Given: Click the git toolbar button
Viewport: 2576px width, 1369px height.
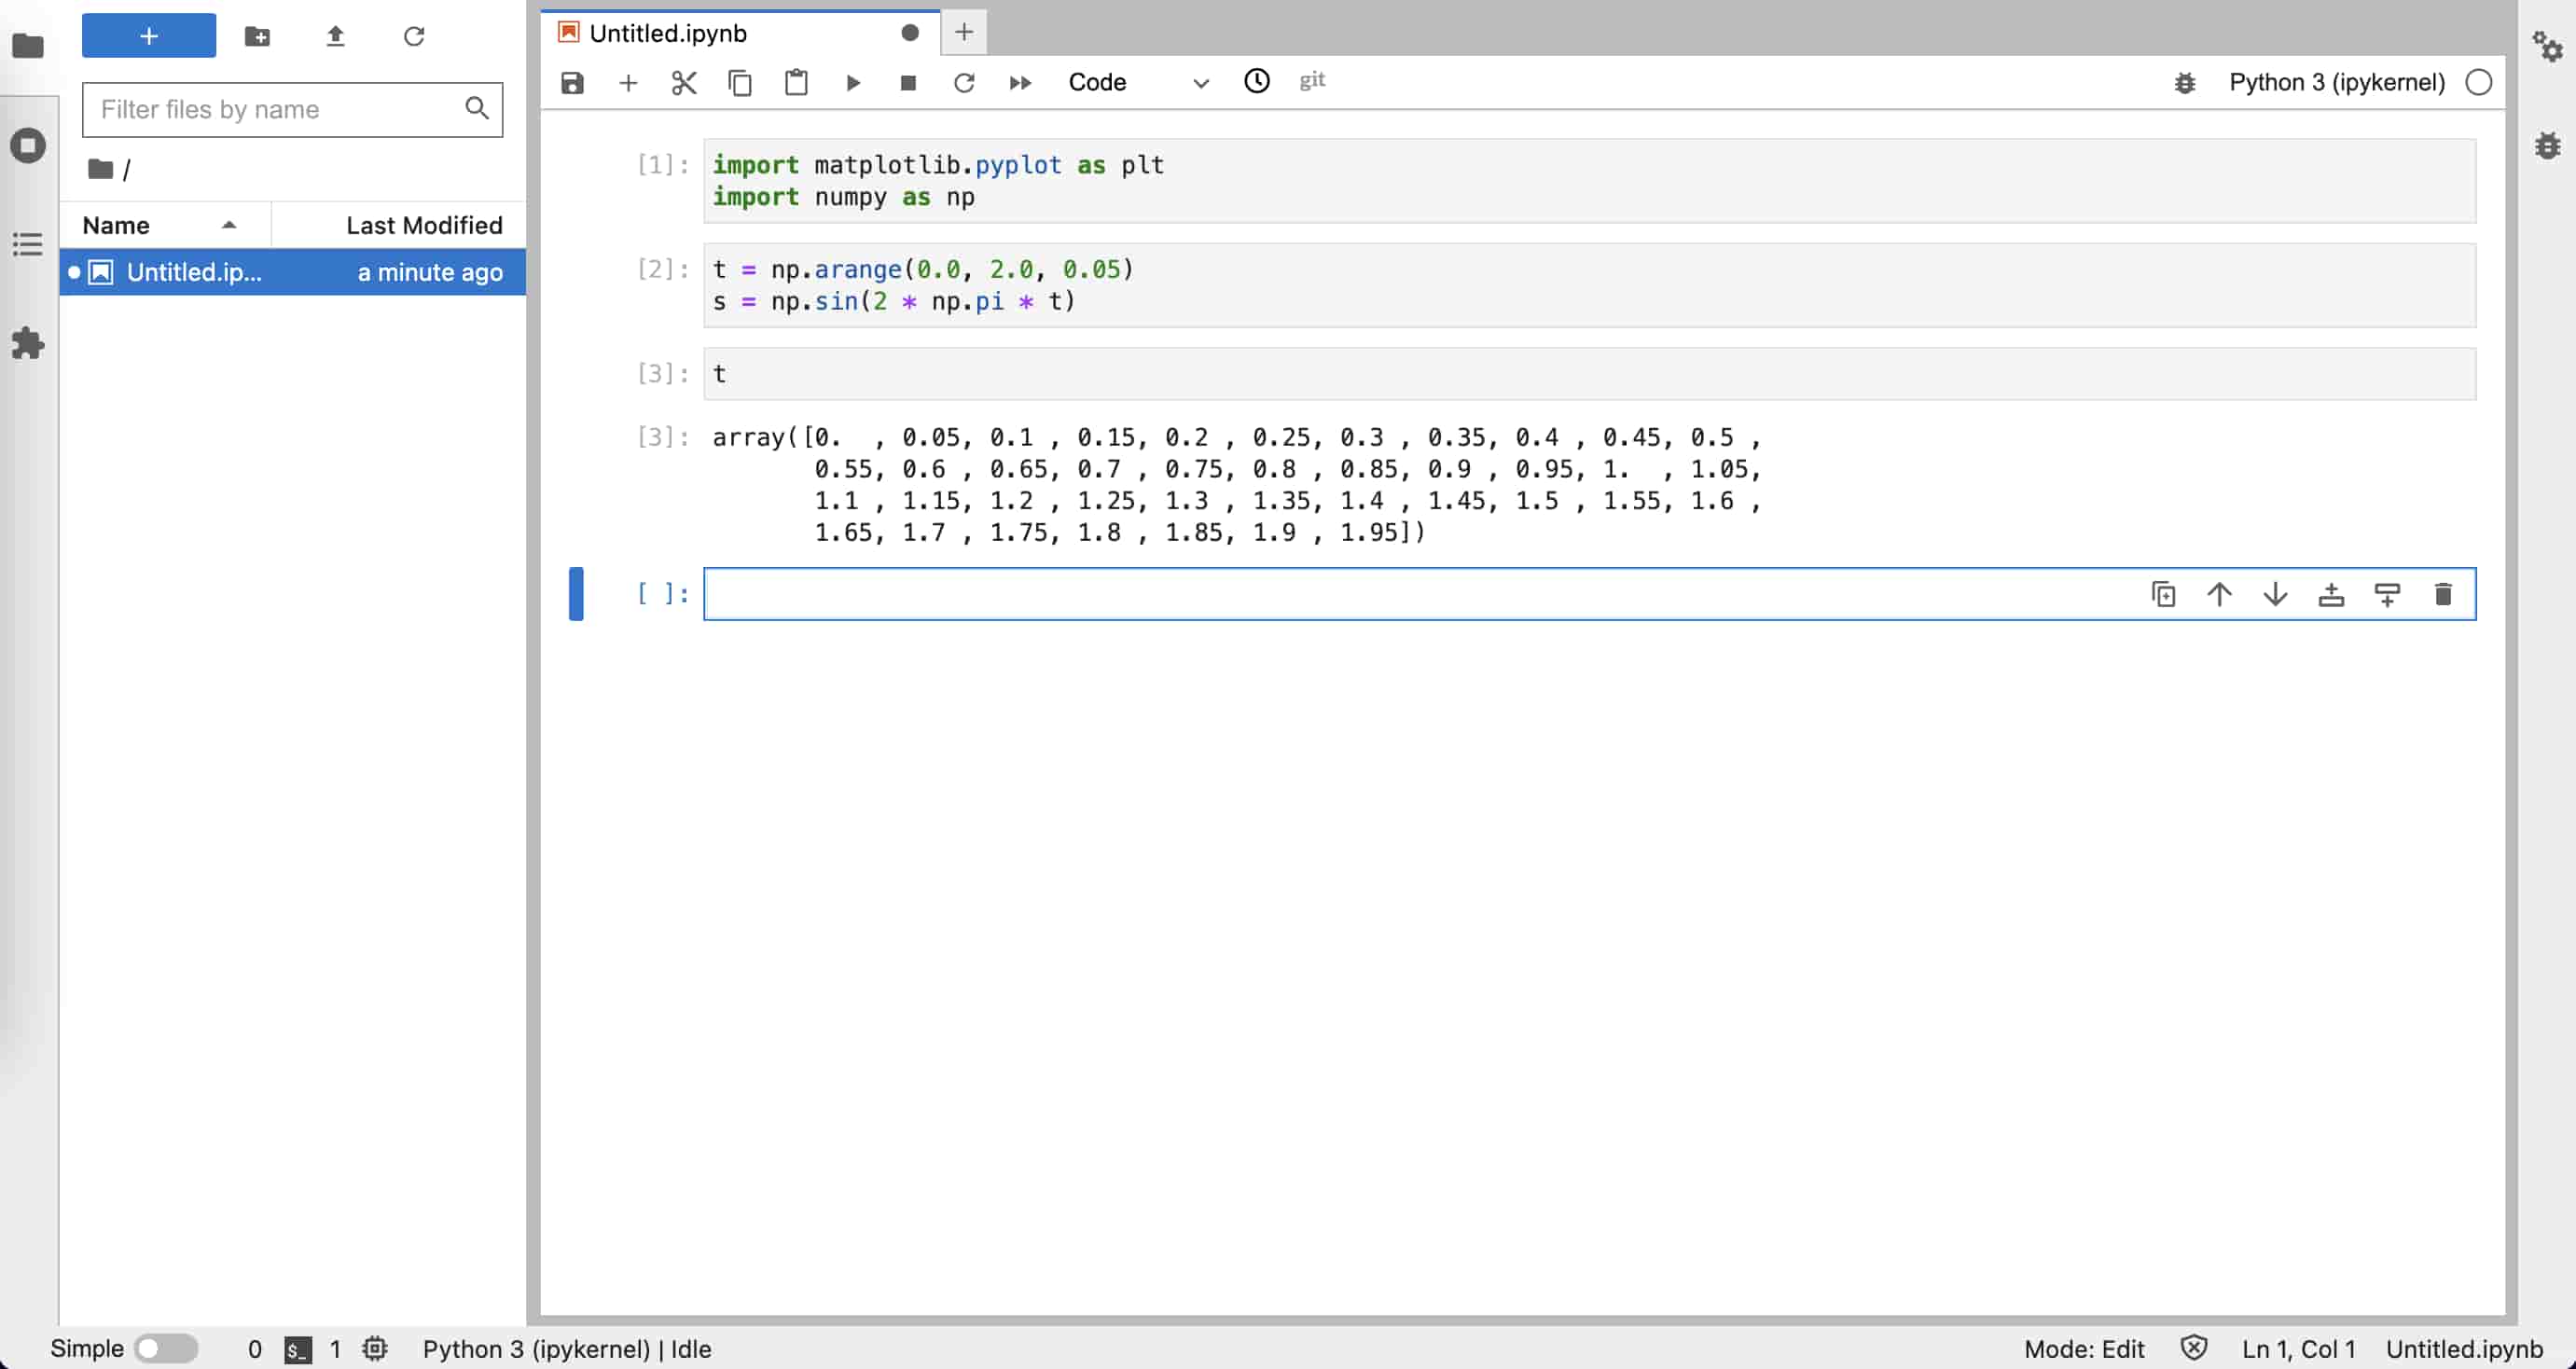Looking at the screenshot, I should pyautogui.click(x=1312, y=80).
